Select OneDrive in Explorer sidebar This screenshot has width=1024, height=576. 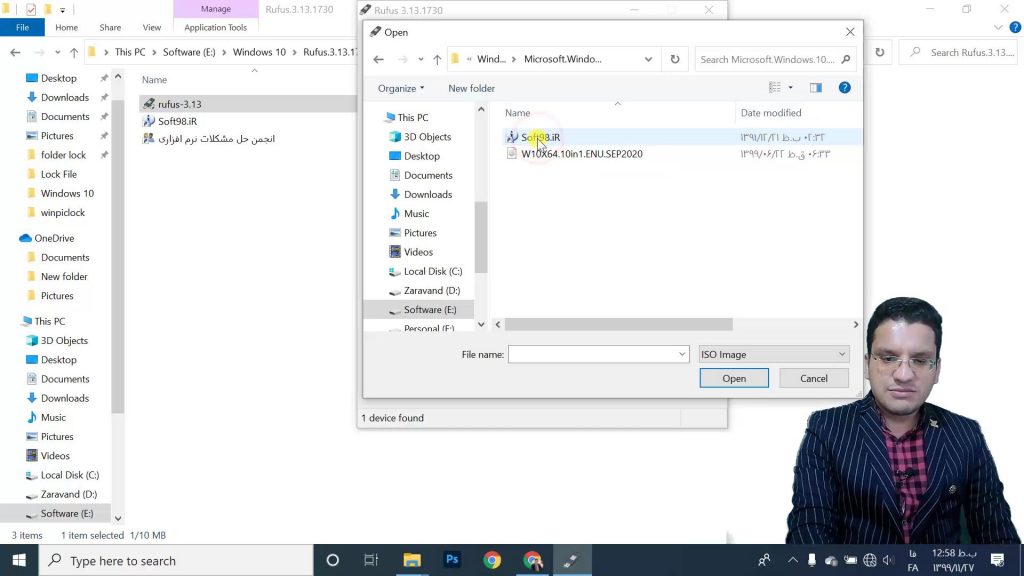(54, 238)
